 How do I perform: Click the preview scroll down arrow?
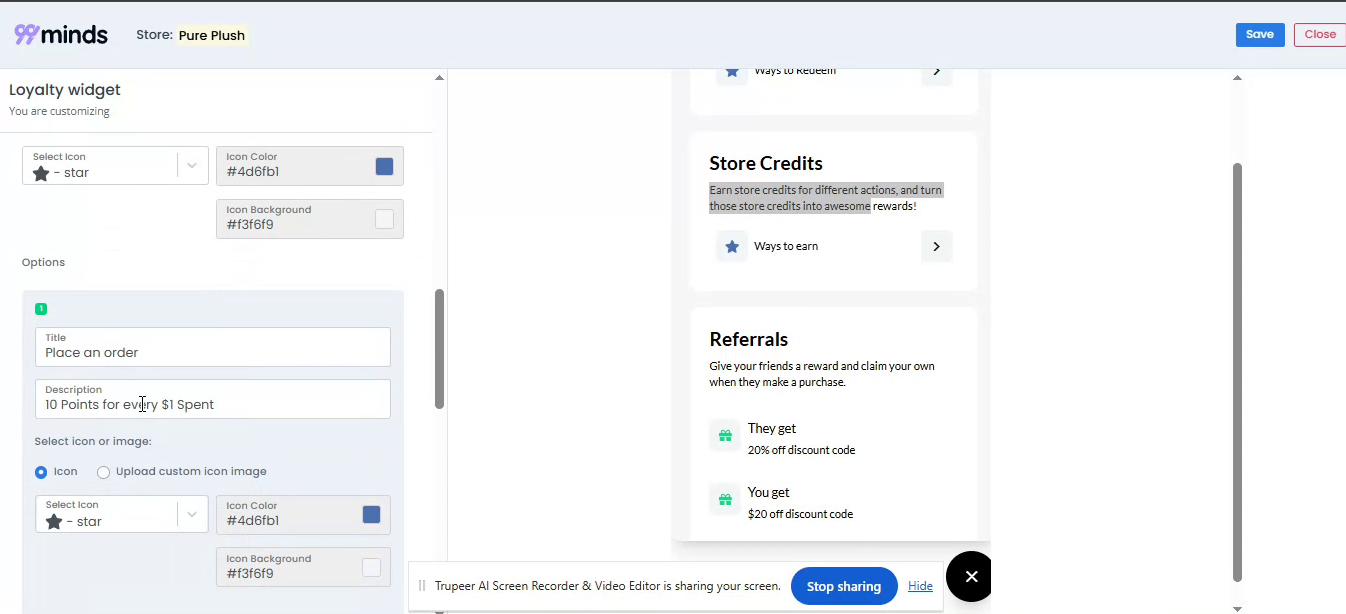coord(1237,607)
